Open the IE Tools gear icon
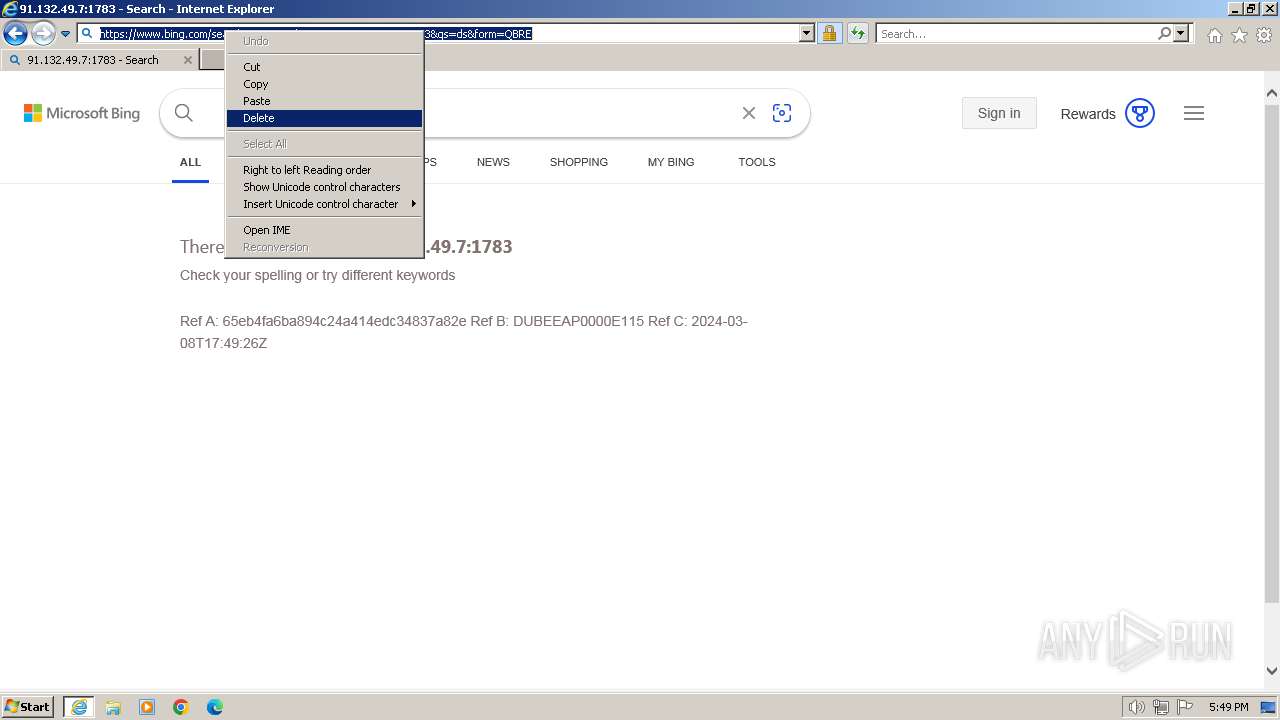Viewport: 1280px width, 720px height. click(1264, 35)
